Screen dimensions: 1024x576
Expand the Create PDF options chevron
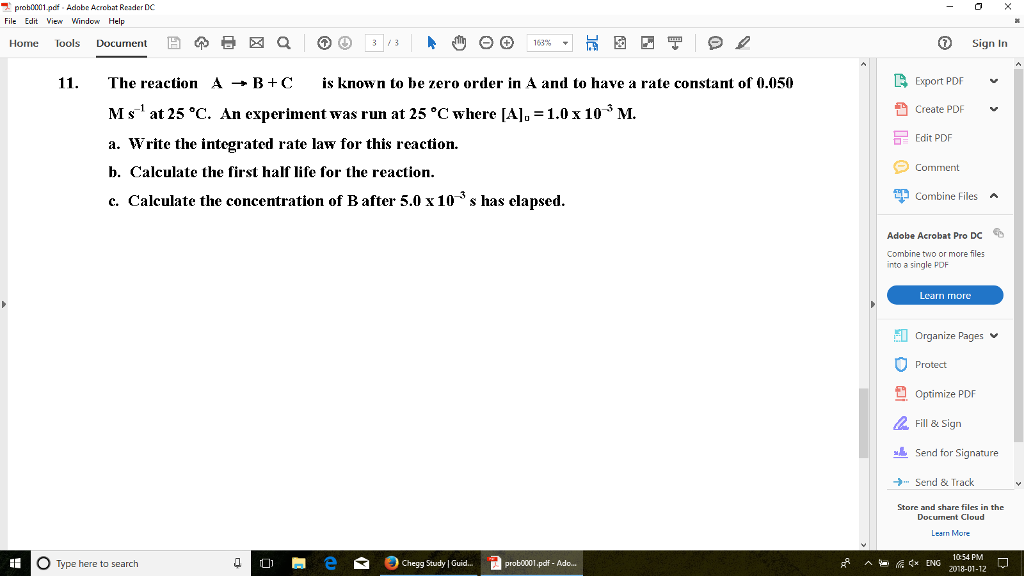(x=995, y=108)
